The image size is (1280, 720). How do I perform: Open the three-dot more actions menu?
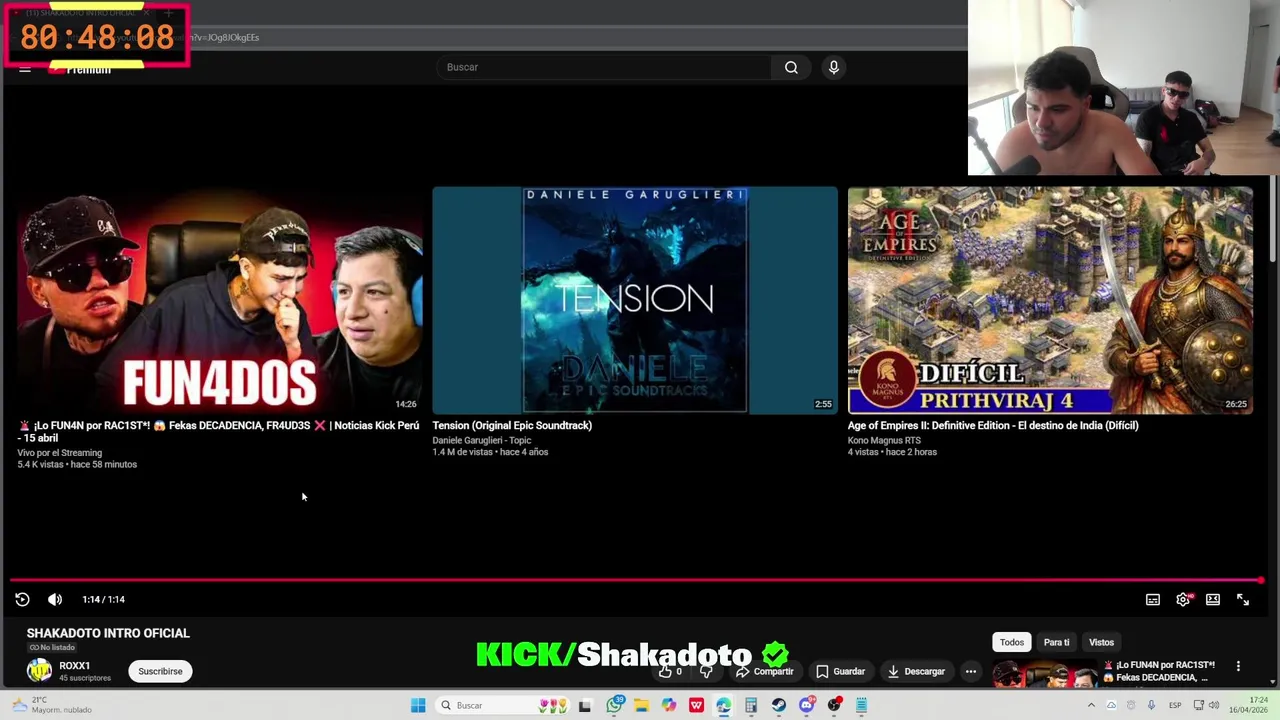point(971,671)
